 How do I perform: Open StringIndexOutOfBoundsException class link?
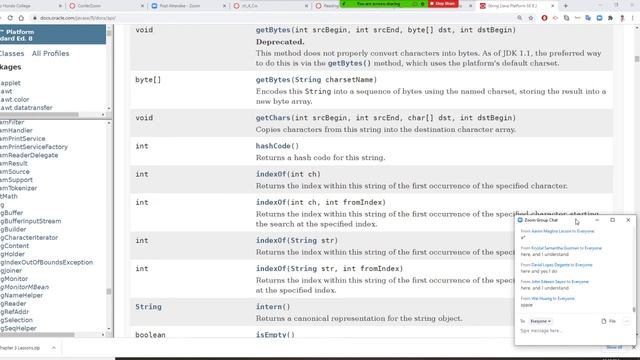tap(47, 262)
